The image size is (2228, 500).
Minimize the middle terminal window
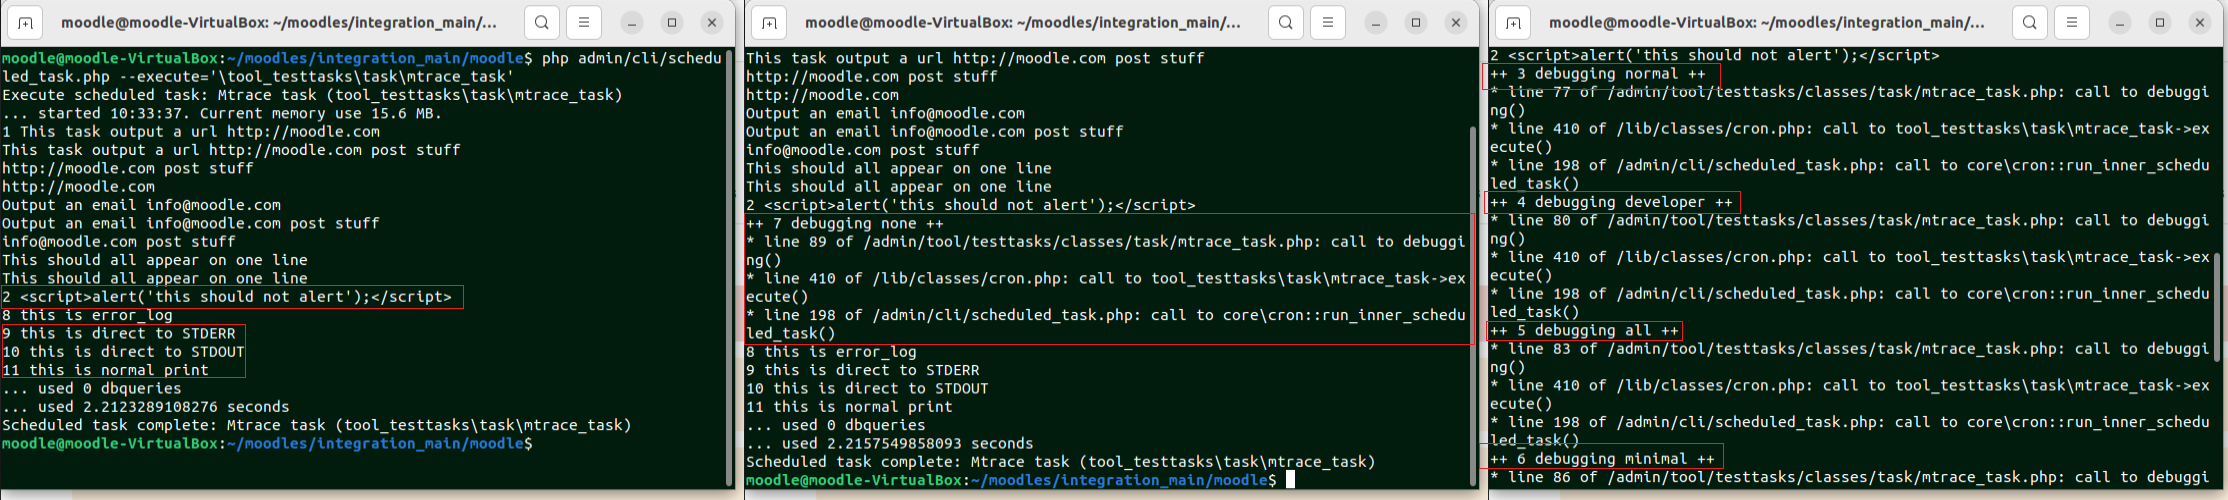point(1376,22)
